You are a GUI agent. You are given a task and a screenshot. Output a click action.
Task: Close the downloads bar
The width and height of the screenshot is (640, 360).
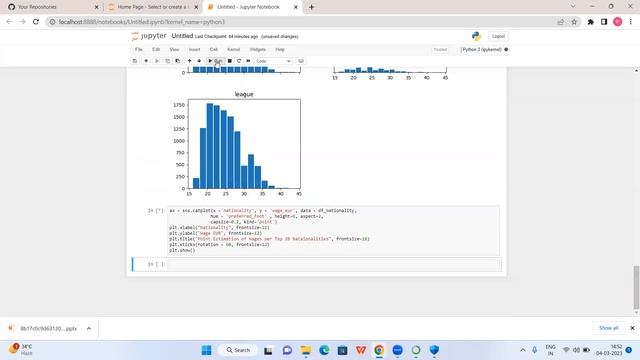[x=632, y=328]
